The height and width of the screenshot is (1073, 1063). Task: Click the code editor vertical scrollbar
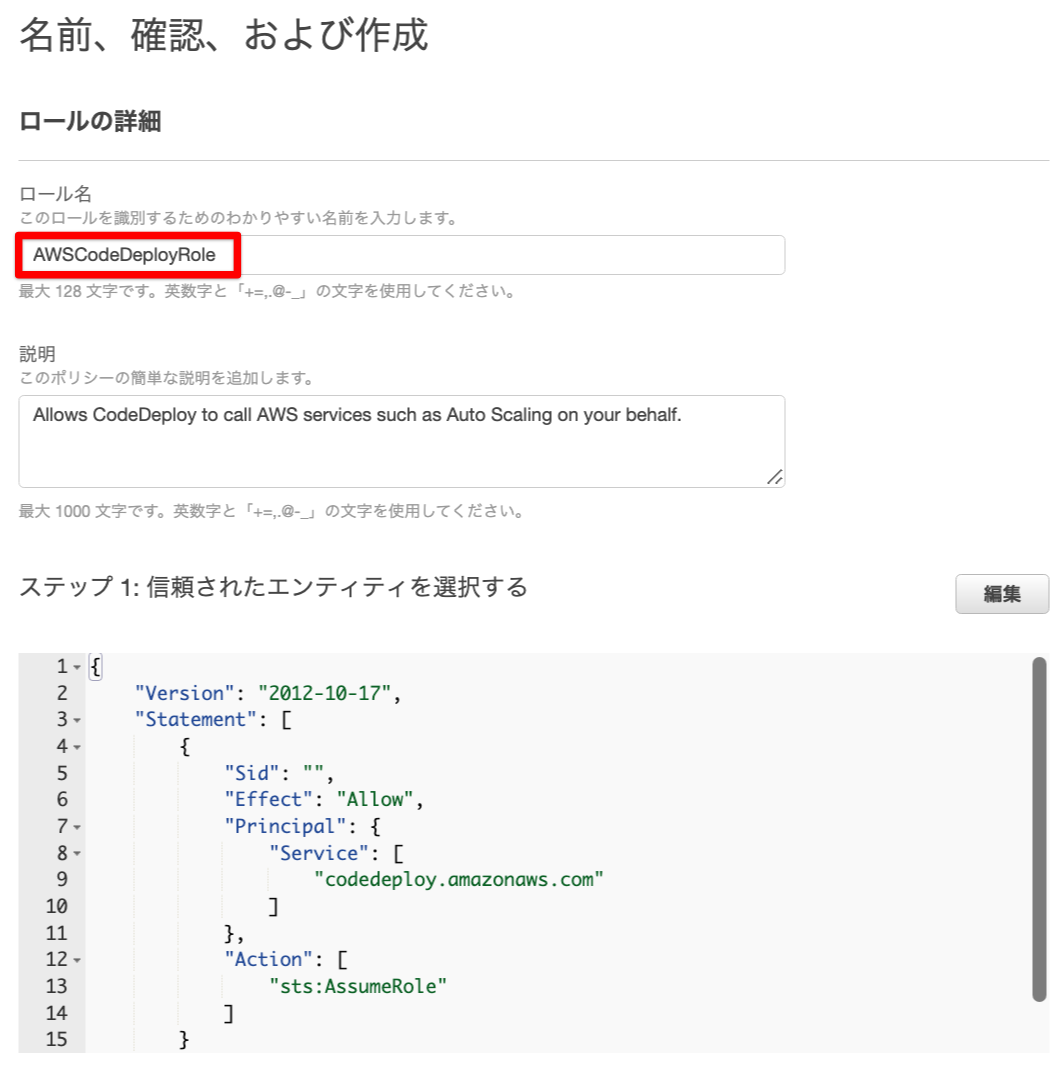point(1040,829)
